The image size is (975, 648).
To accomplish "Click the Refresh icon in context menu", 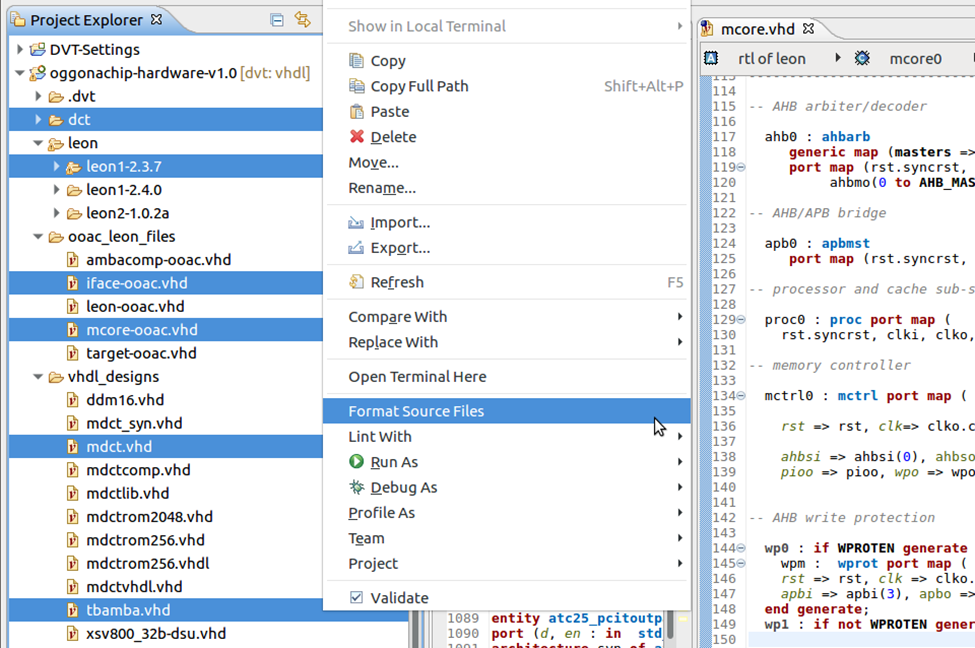I will 356,282.
